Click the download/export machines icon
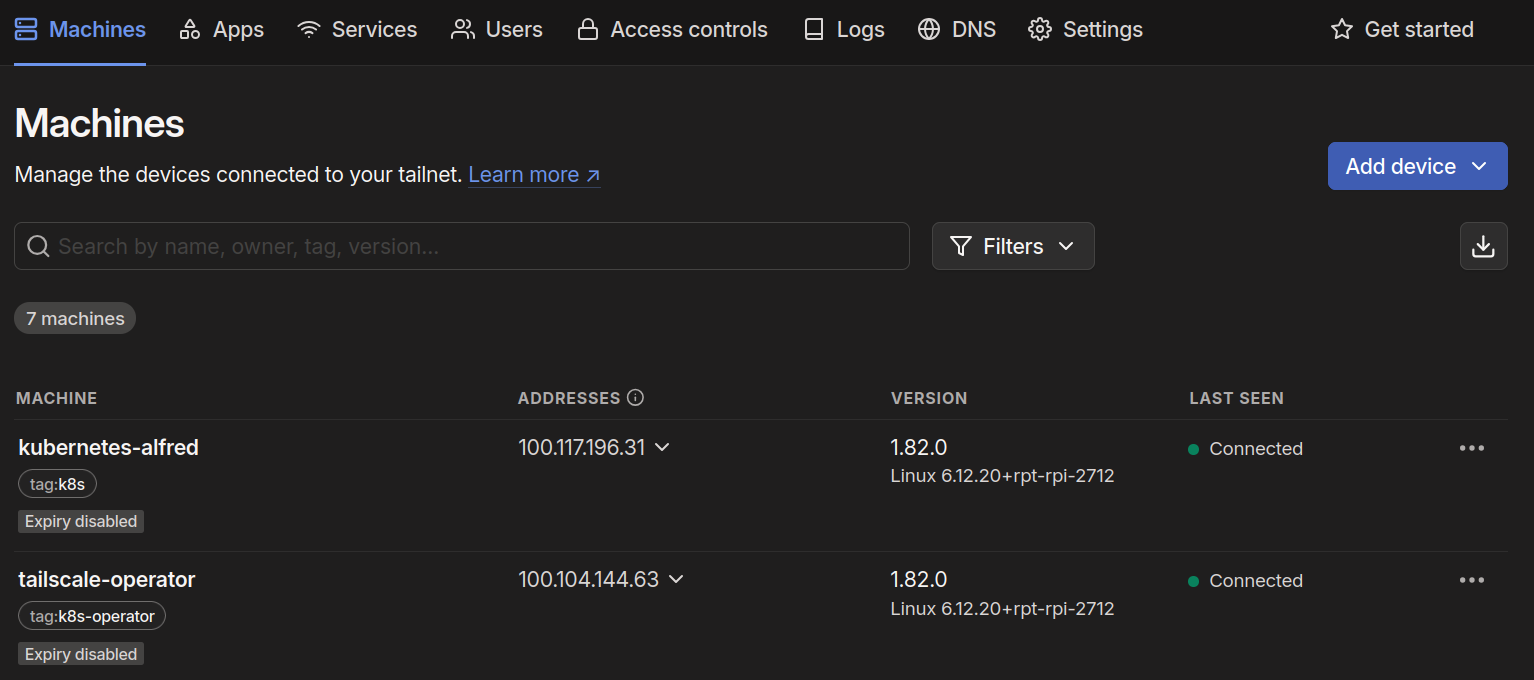 (1483, 246)
